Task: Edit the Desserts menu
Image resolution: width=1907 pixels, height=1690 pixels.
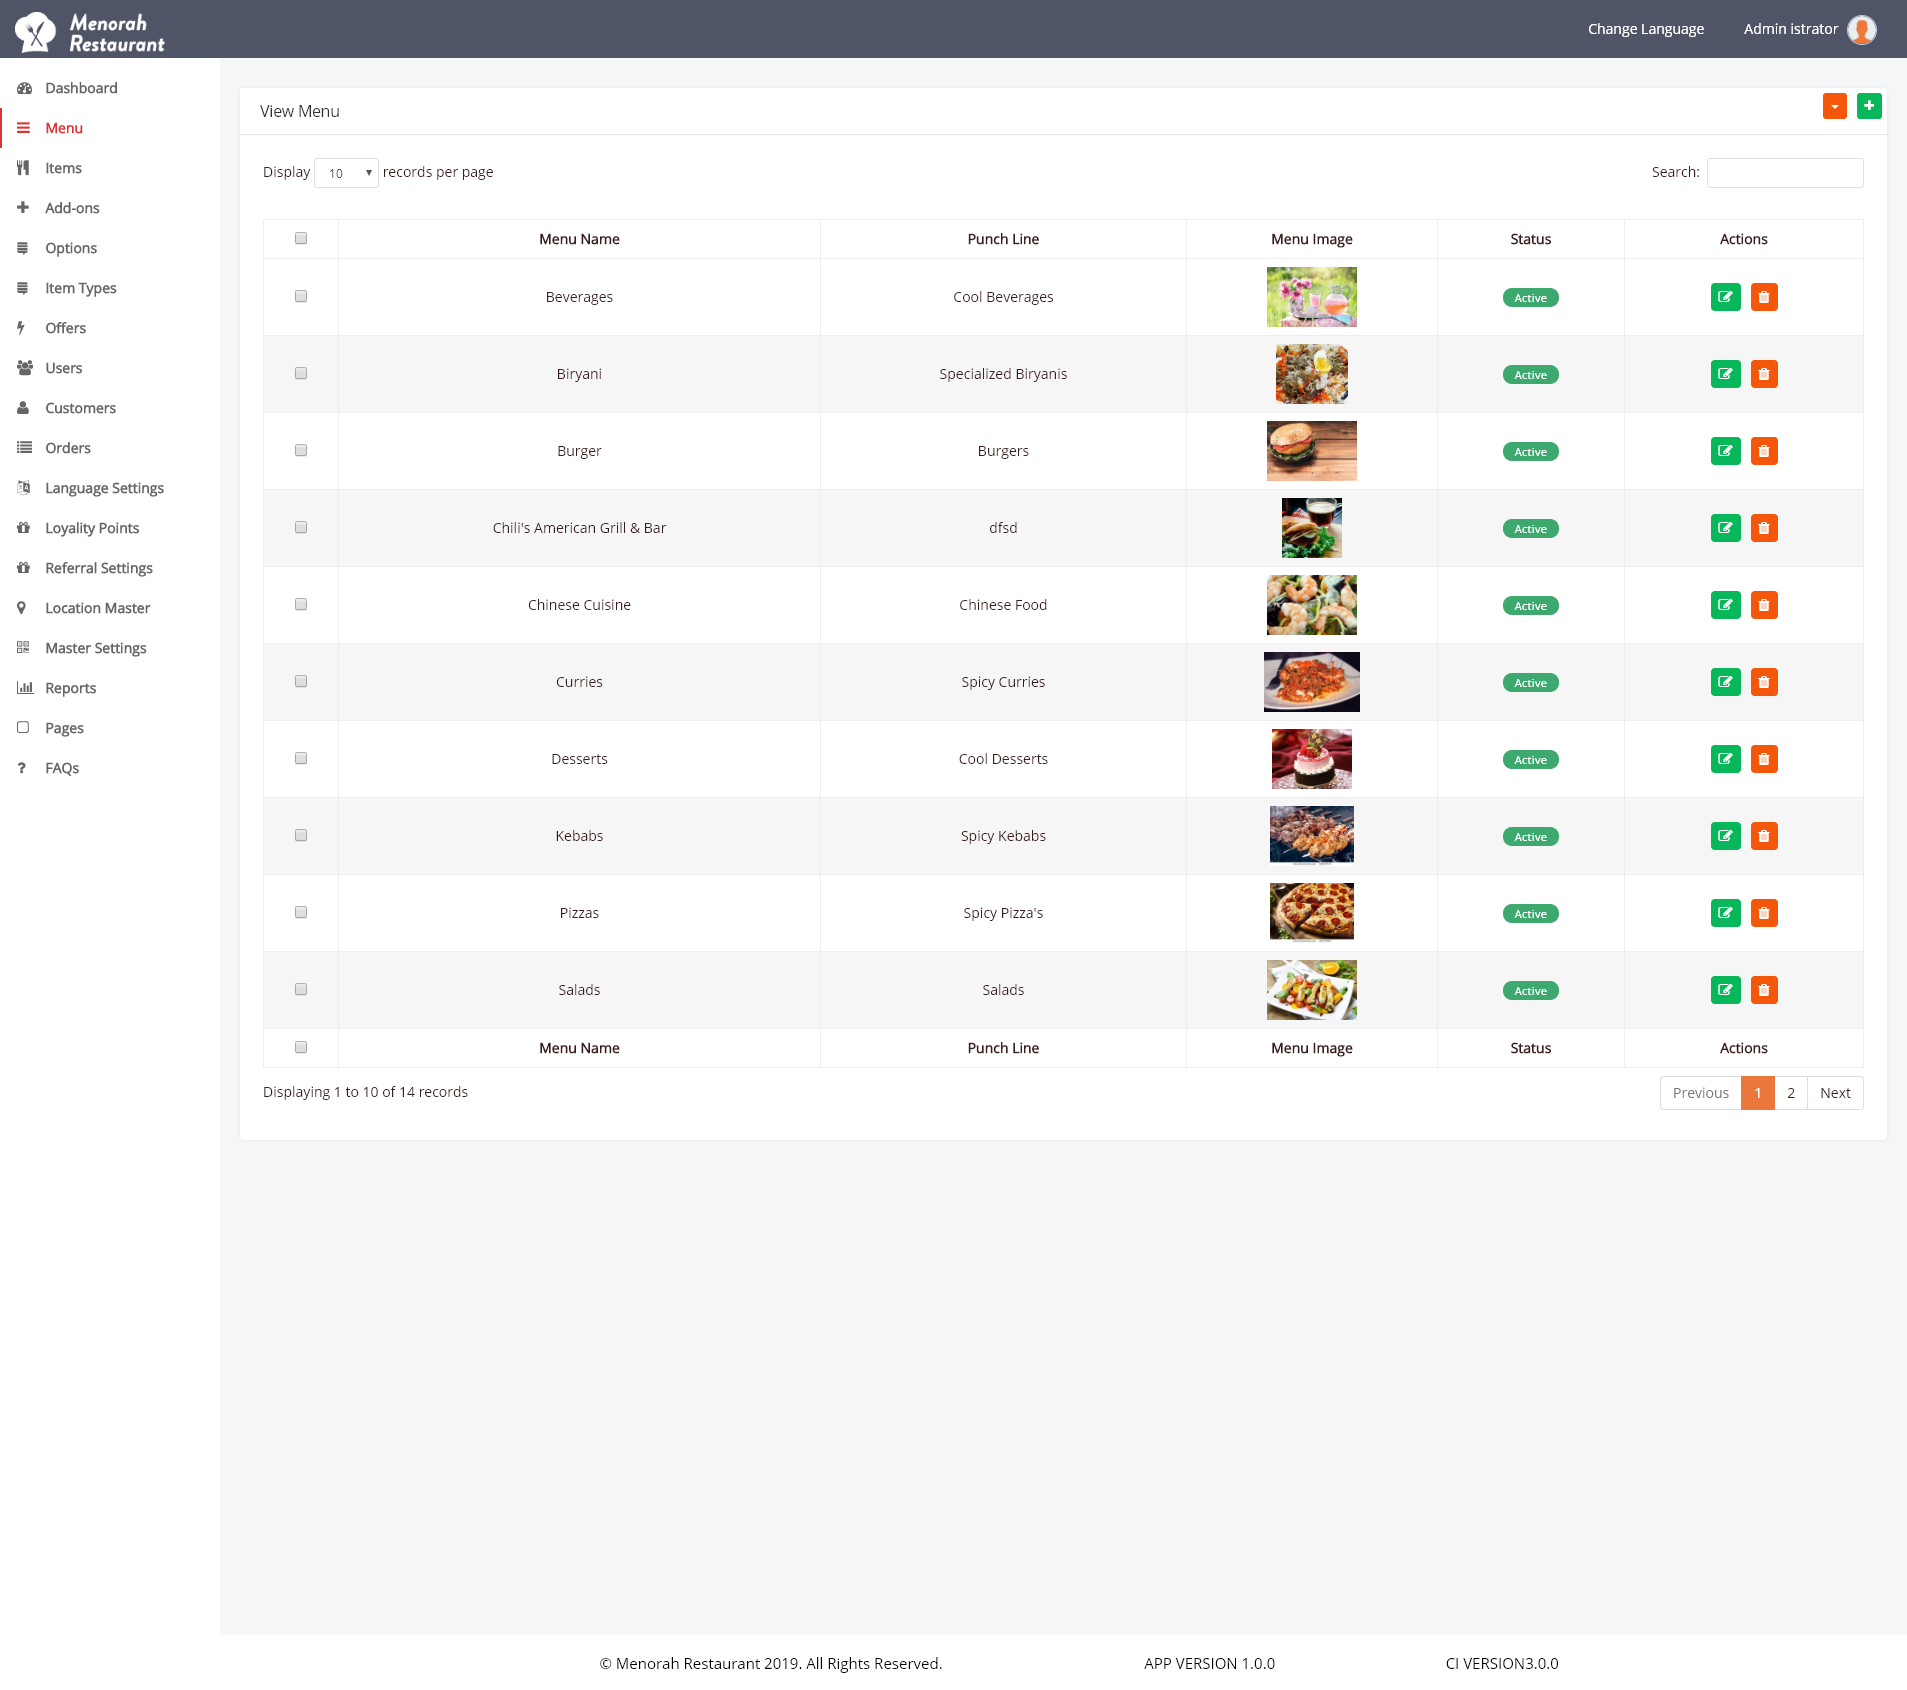Action: [x=1725, y=759]
